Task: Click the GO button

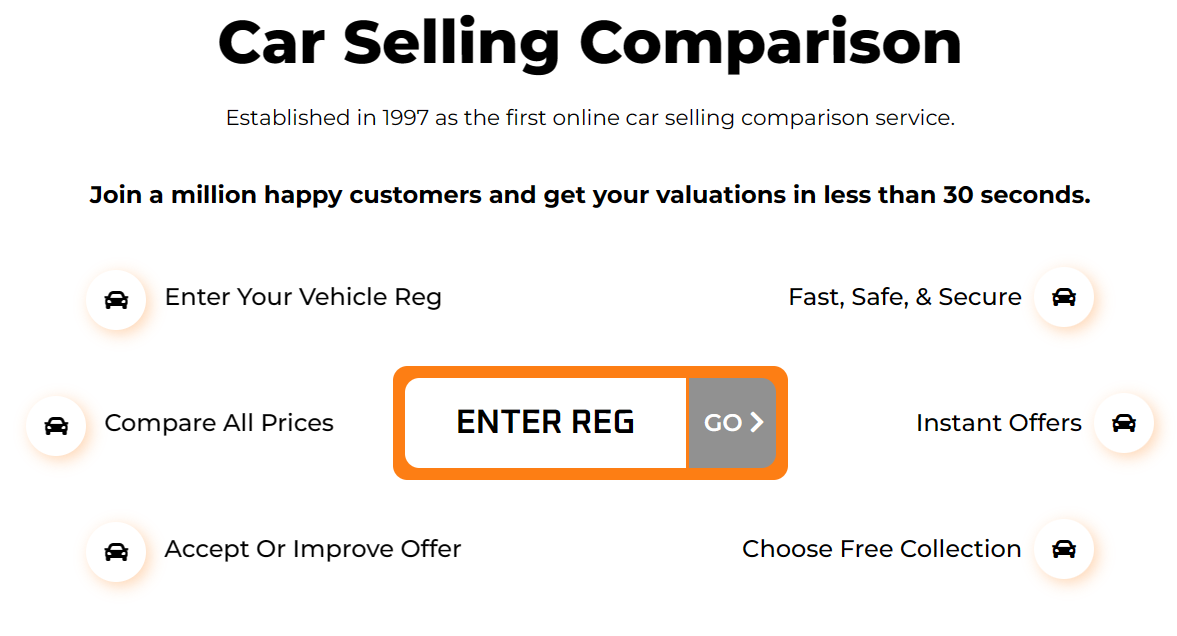Action: [x=732, y=423]
